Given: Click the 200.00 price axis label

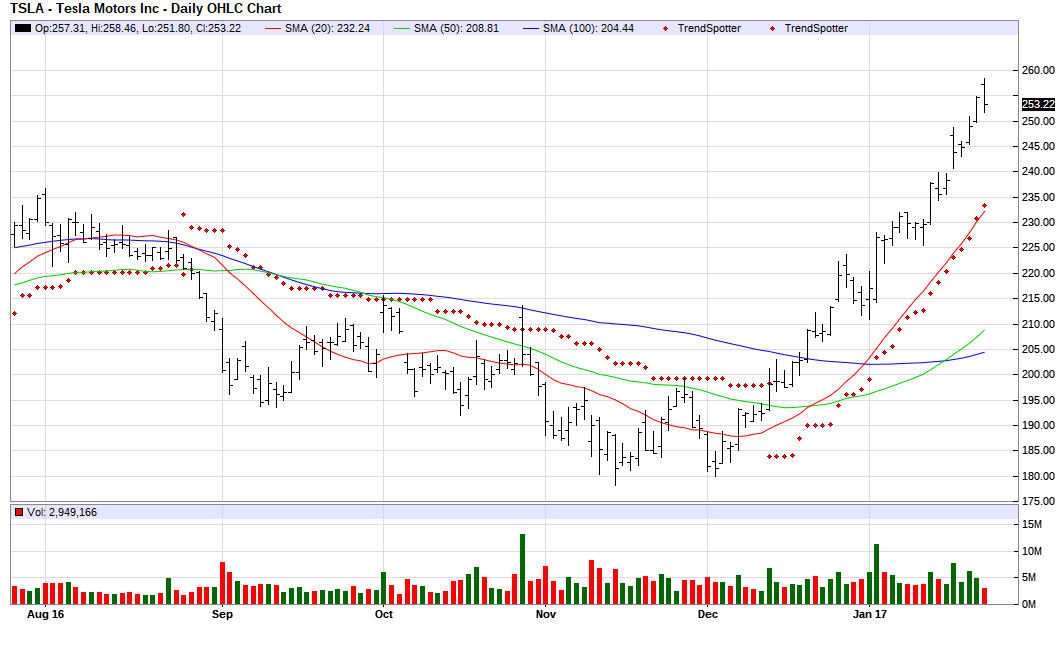Looking at the screenshot, I should (x=1038, y=375).
